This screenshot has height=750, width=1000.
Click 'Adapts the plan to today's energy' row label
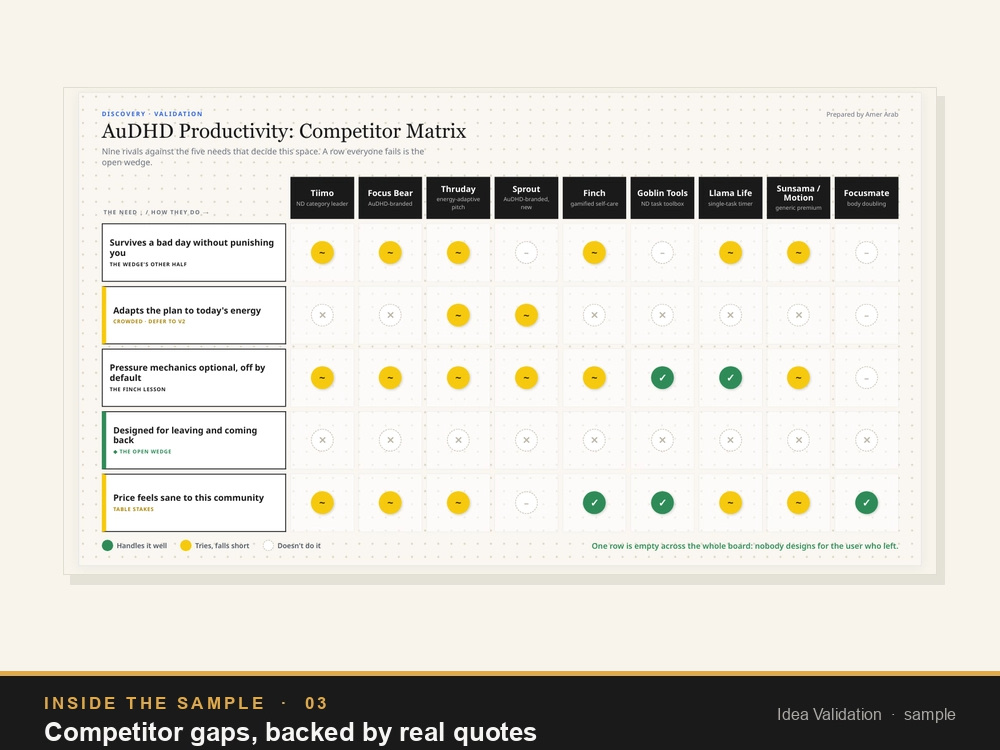[x=194, y=315]
